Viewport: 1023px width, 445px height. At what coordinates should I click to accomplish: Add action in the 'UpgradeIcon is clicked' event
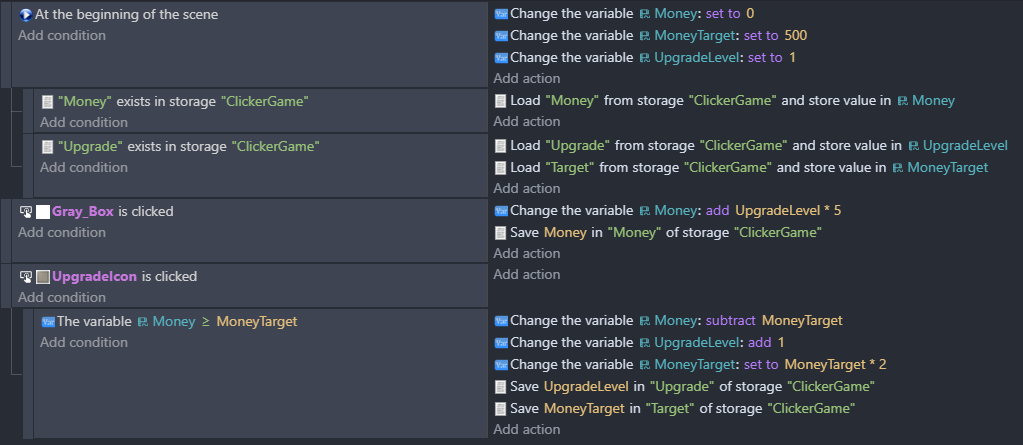point(527,274)
